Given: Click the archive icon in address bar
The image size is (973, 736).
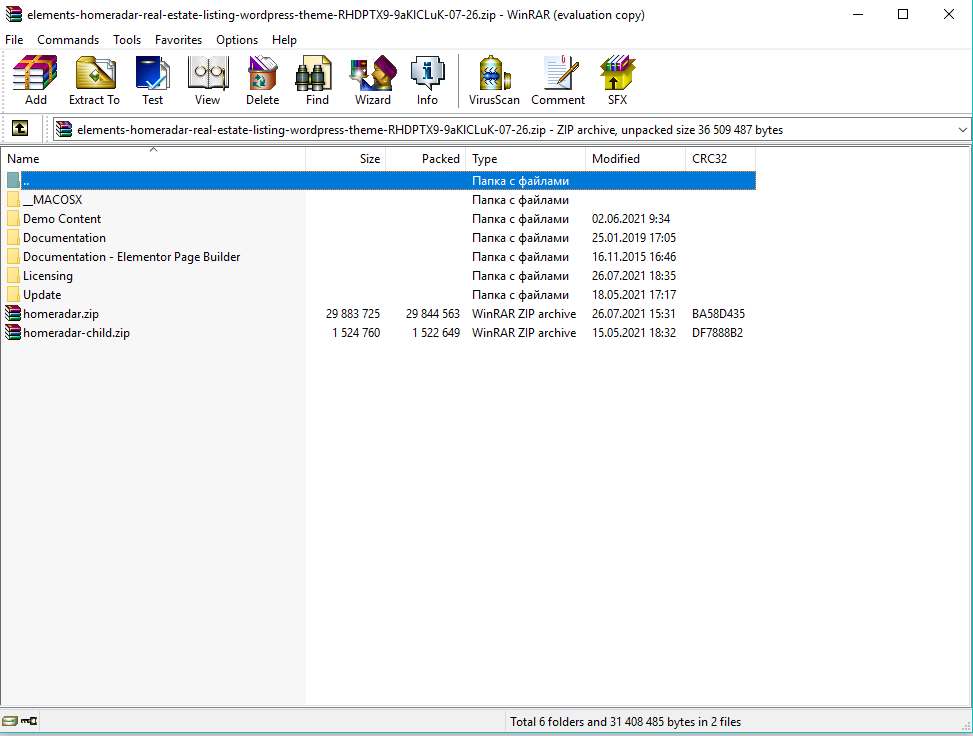Looking at the screenshot, I should 64,129.
